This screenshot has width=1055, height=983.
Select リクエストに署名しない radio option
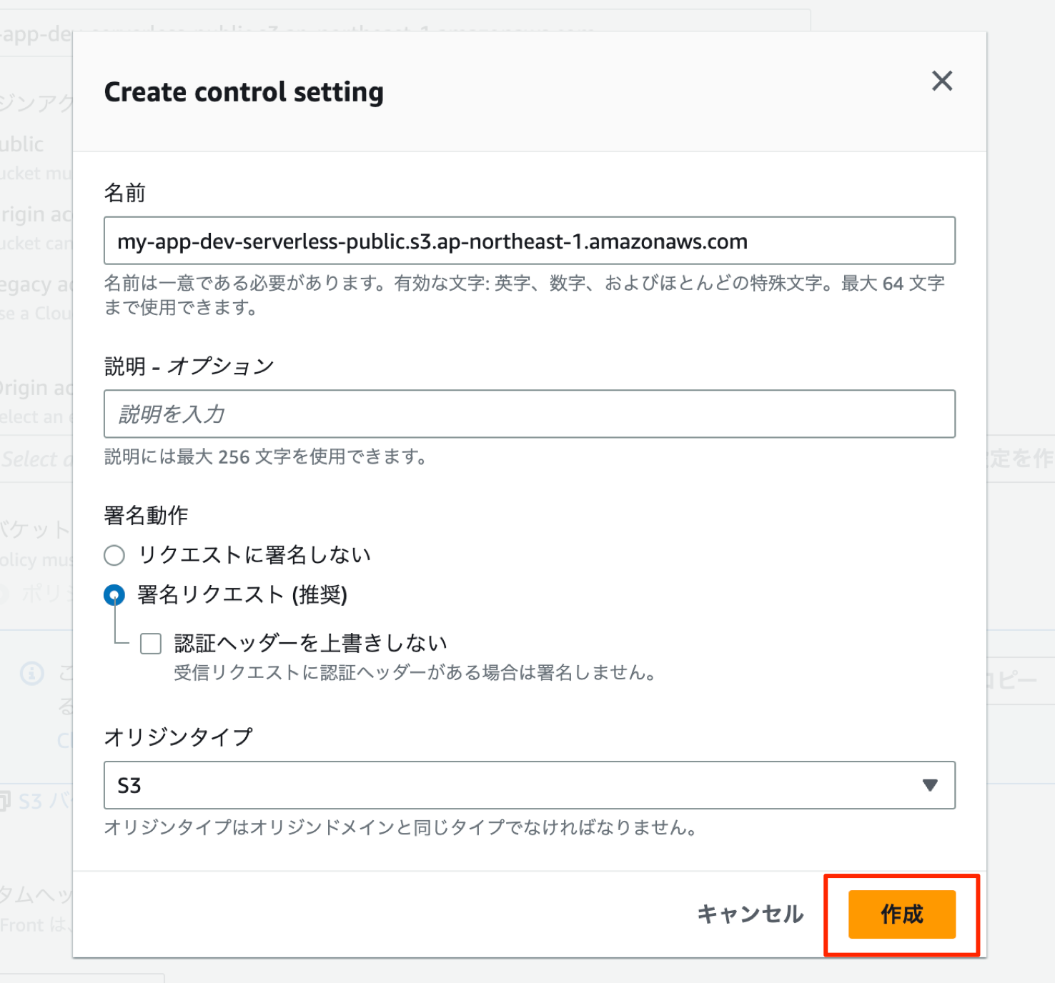point(114,555)
